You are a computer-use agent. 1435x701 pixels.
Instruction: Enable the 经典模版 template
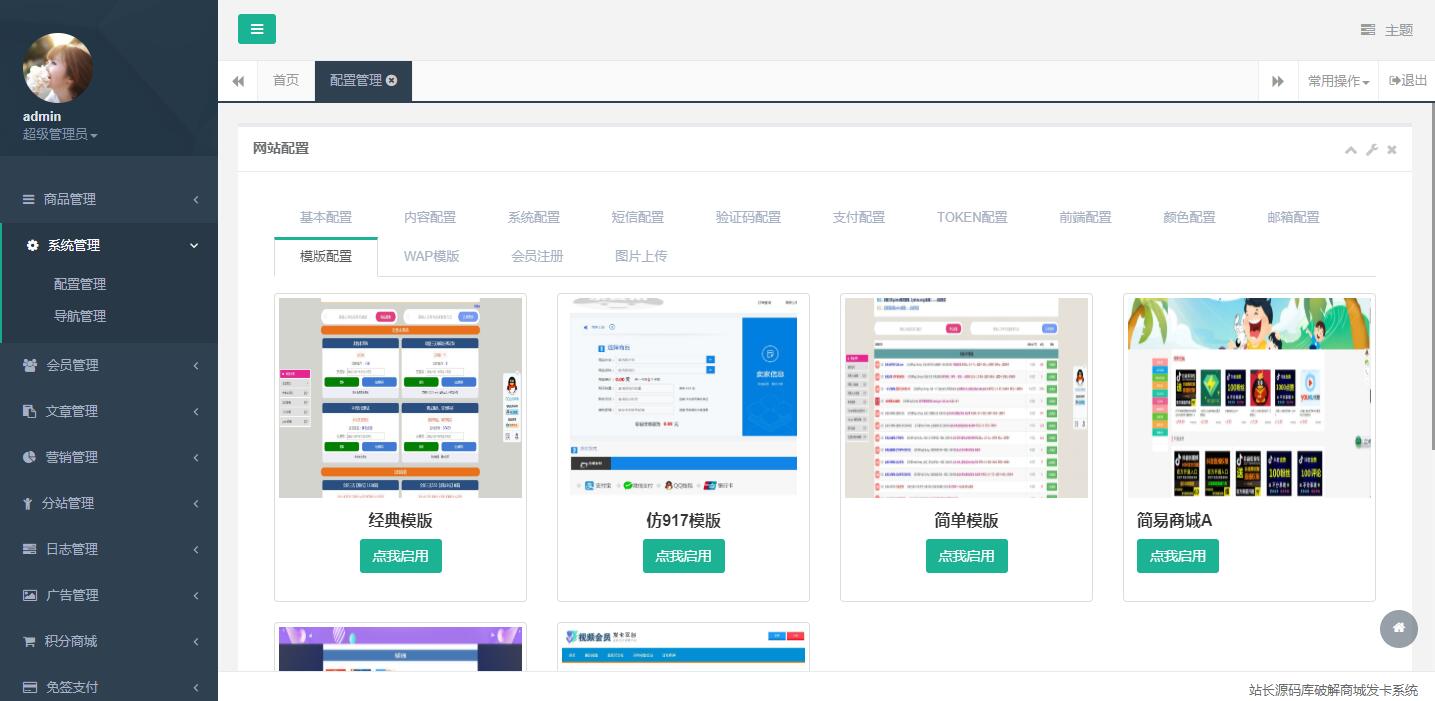click(400, 556)
